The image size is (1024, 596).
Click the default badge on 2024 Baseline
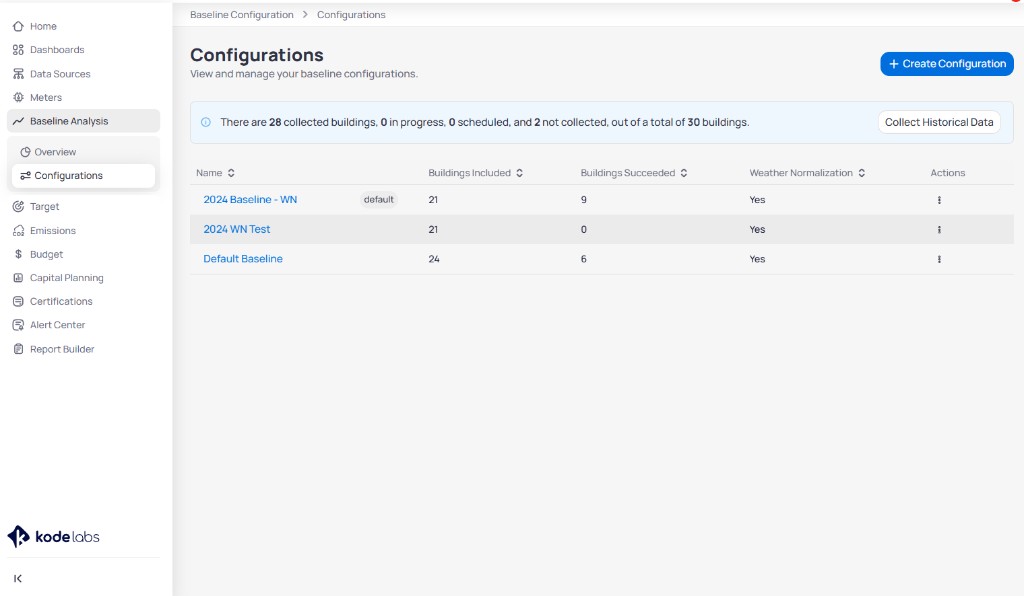pyautogui.click(x=379, y=200)
